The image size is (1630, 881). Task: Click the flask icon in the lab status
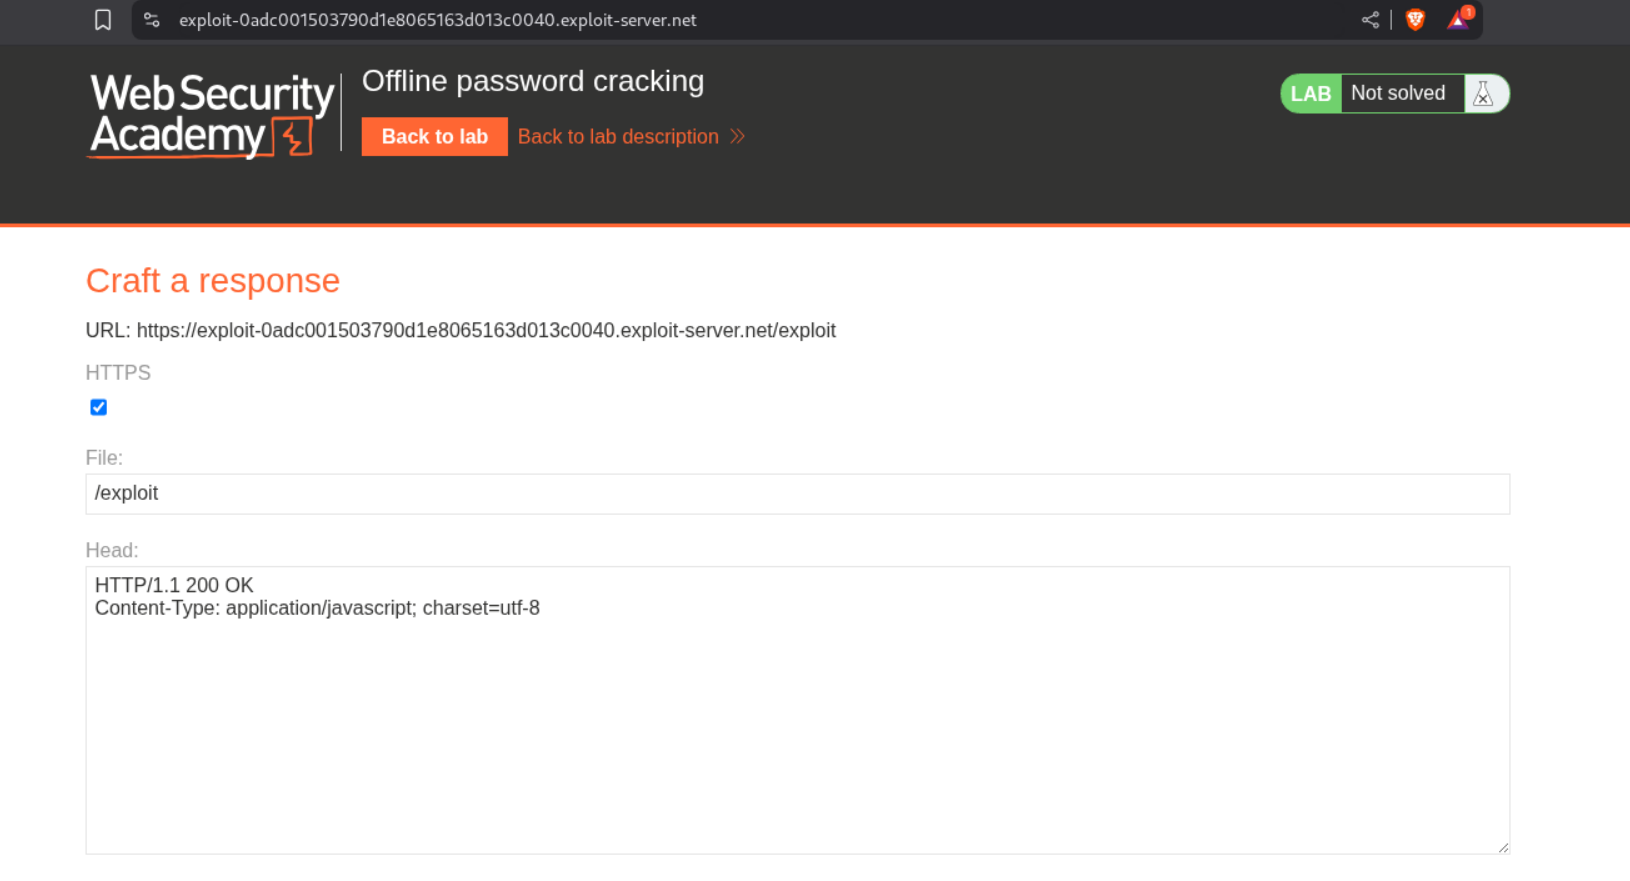click(1484, 94)
